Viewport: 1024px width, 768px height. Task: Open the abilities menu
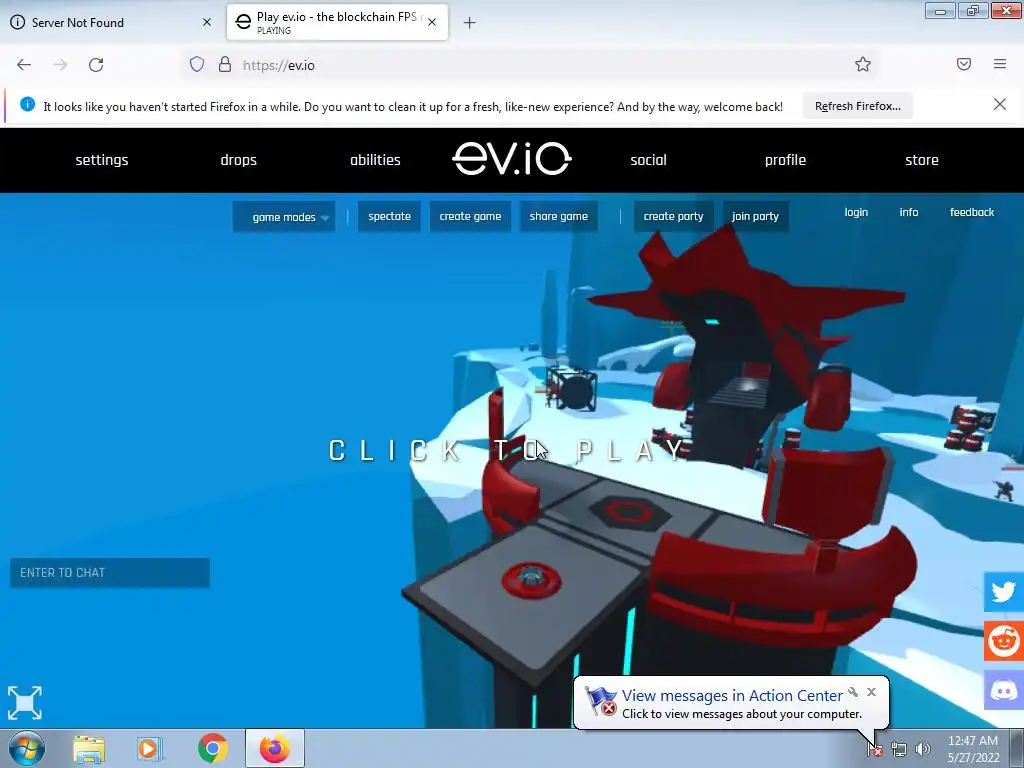pyautogui.click(x=376, y=160)
